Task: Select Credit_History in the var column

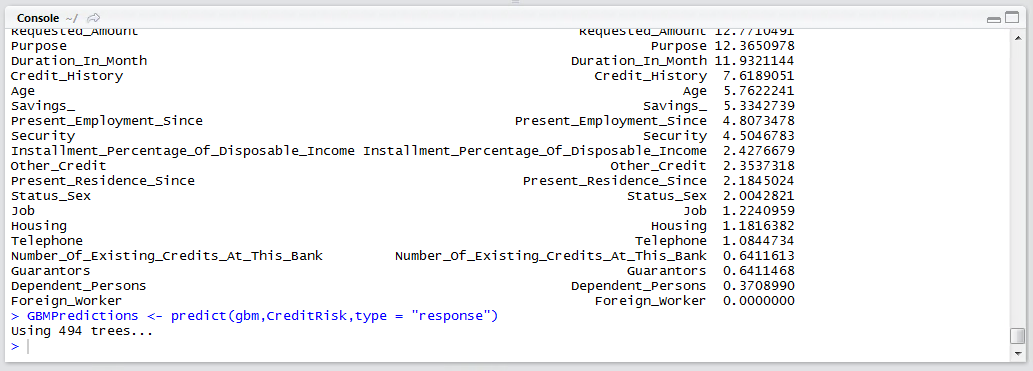Action: click(x=650, y=76)
